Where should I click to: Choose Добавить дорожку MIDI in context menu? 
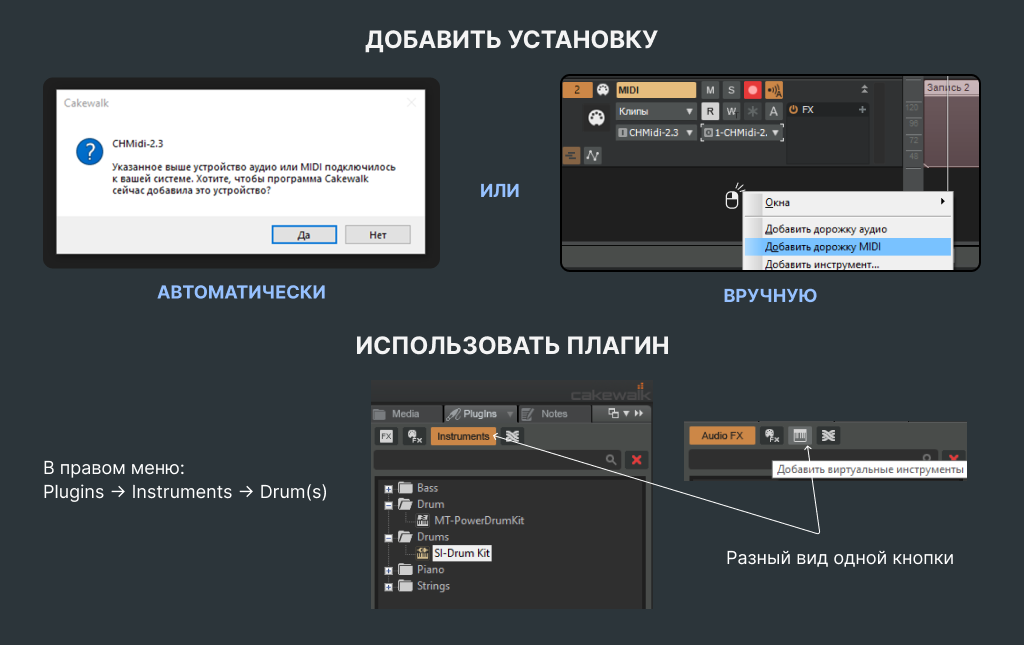[848, 247]
